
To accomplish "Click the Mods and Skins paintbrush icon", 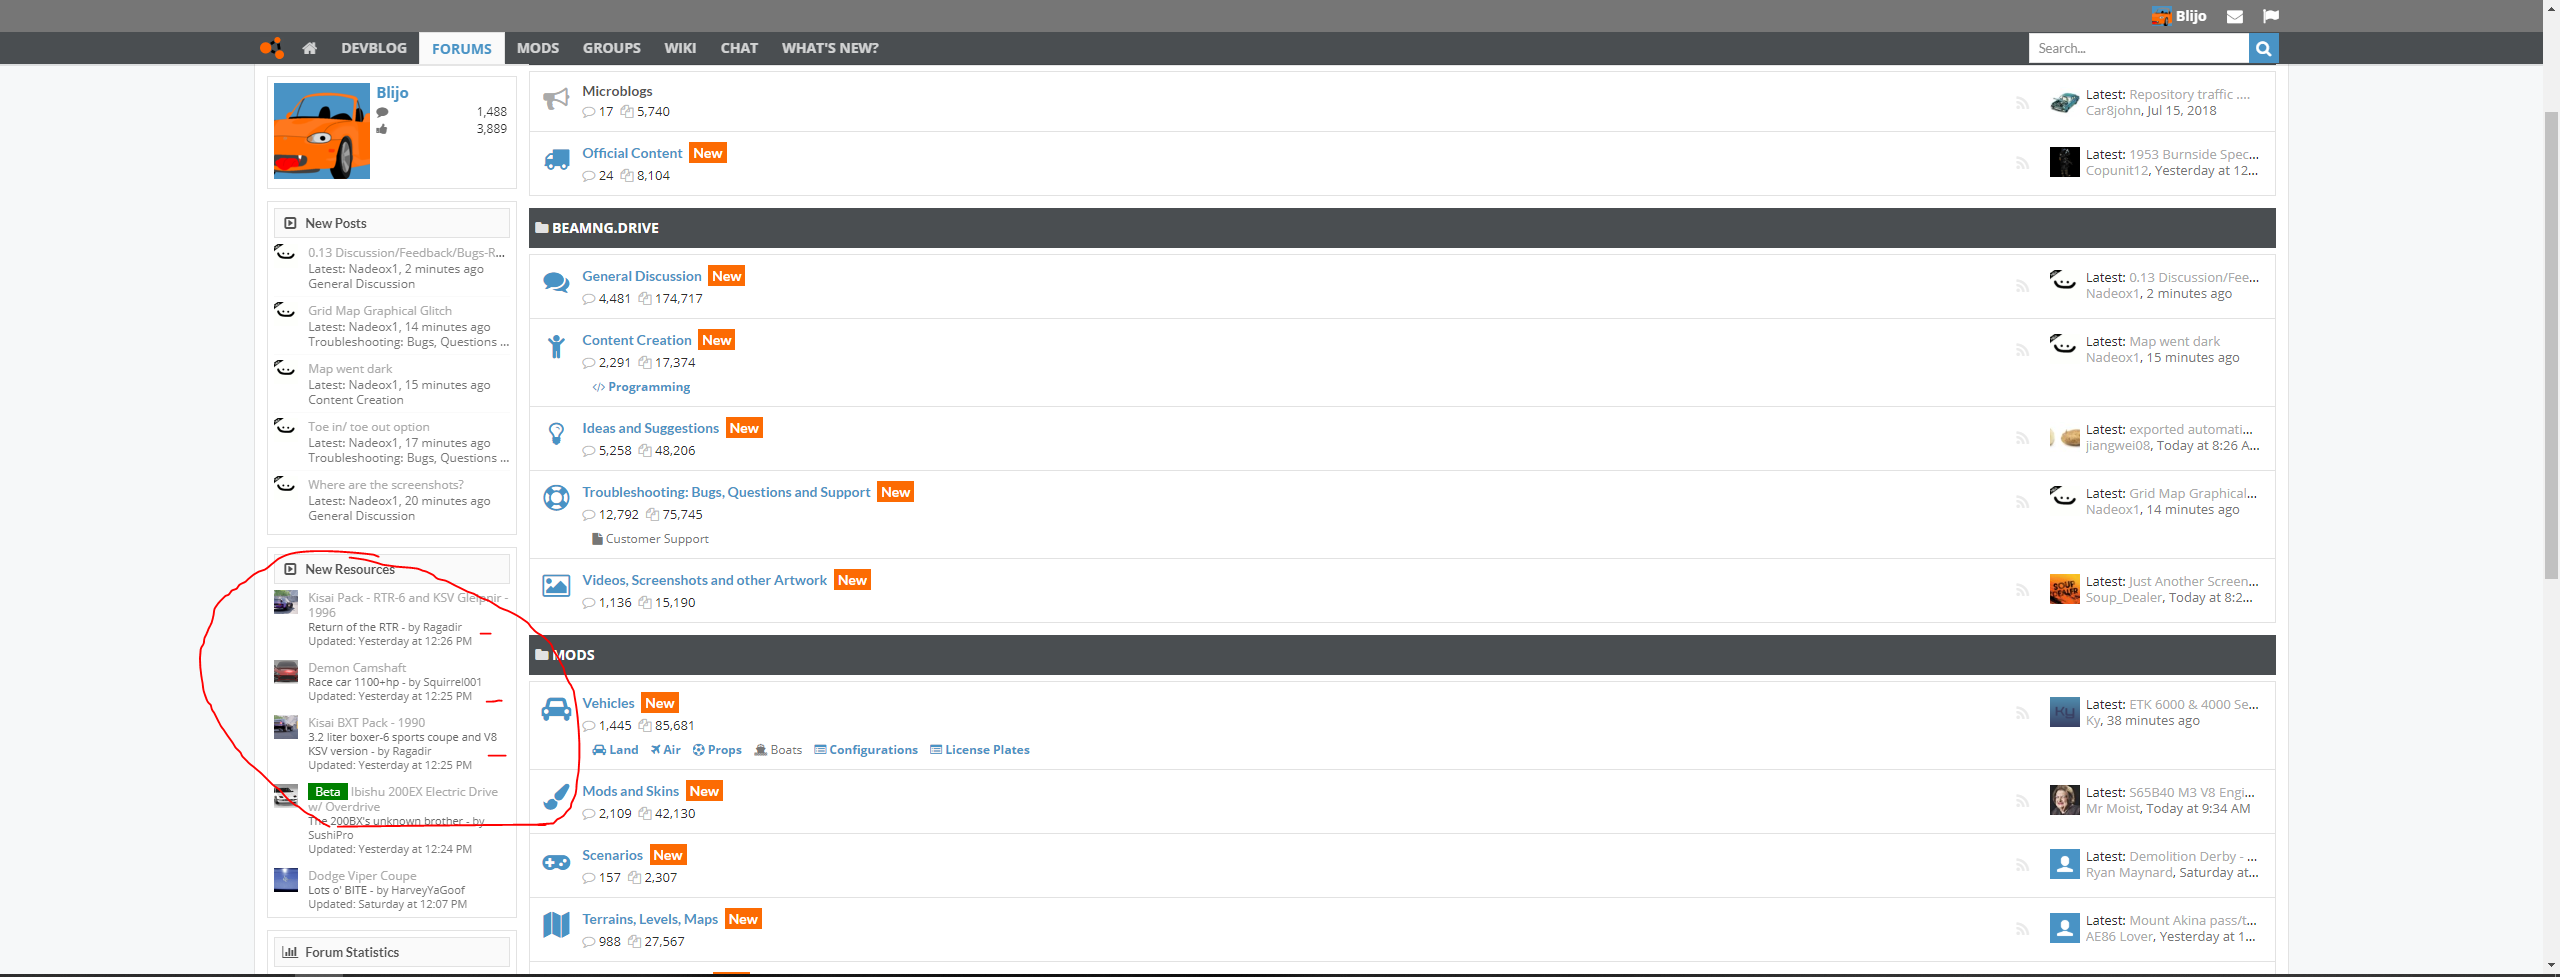I will [556, 797].
